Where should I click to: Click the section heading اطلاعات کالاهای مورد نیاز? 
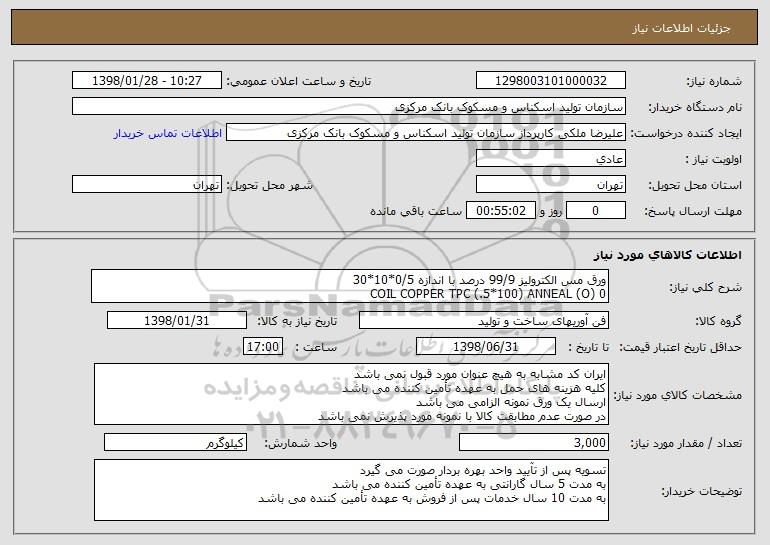point(668,255)
